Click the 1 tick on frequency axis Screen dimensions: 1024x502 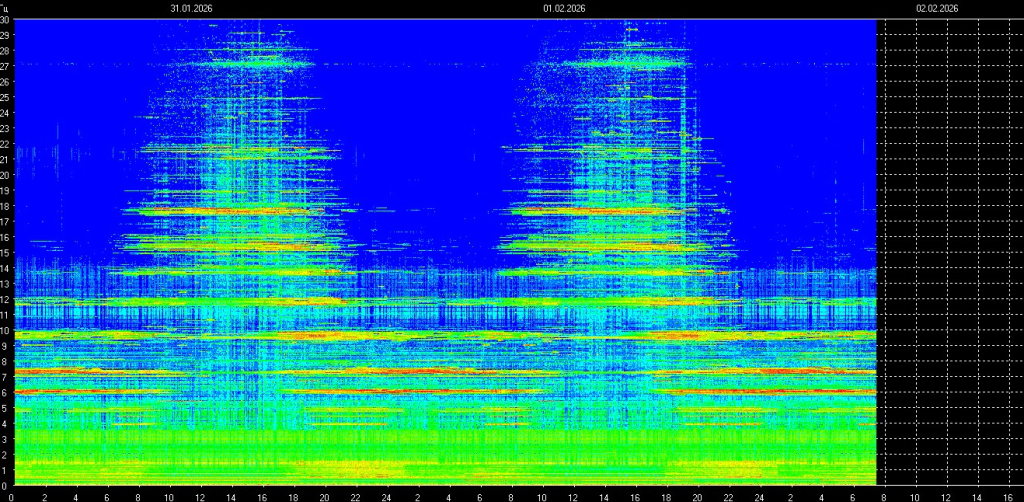[x=5, y=470]
